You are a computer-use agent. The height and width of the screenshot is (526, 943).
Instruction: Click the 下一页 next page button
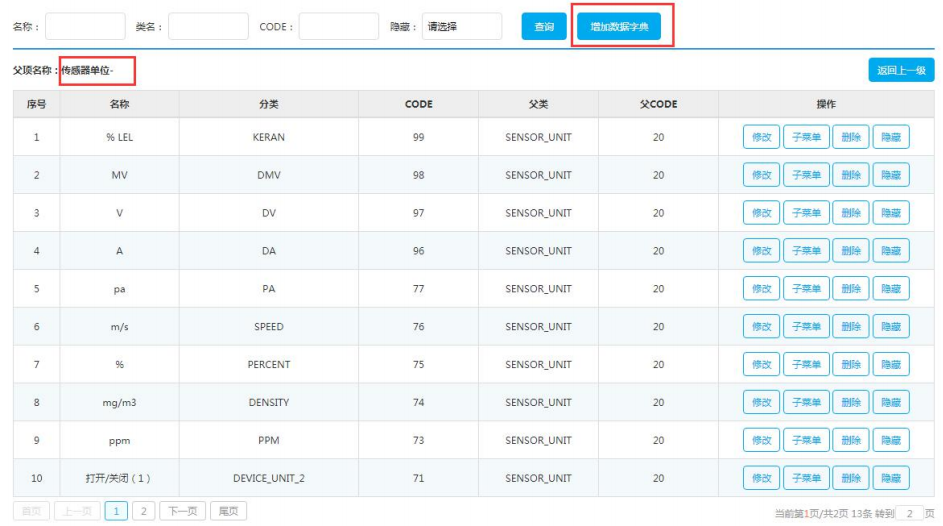coord(182,512)
